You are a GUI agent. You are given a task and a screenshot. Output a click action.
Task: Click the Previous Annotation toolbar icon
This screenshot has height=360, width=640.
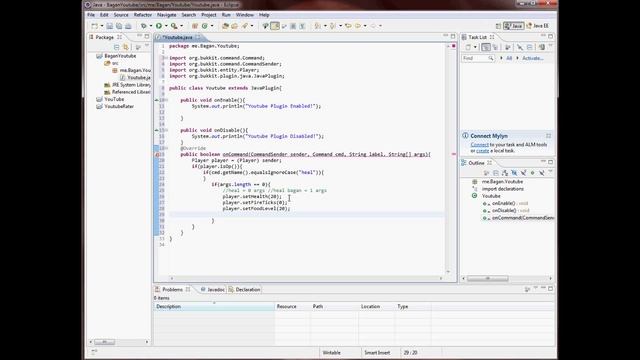click(x=333, y=26)
